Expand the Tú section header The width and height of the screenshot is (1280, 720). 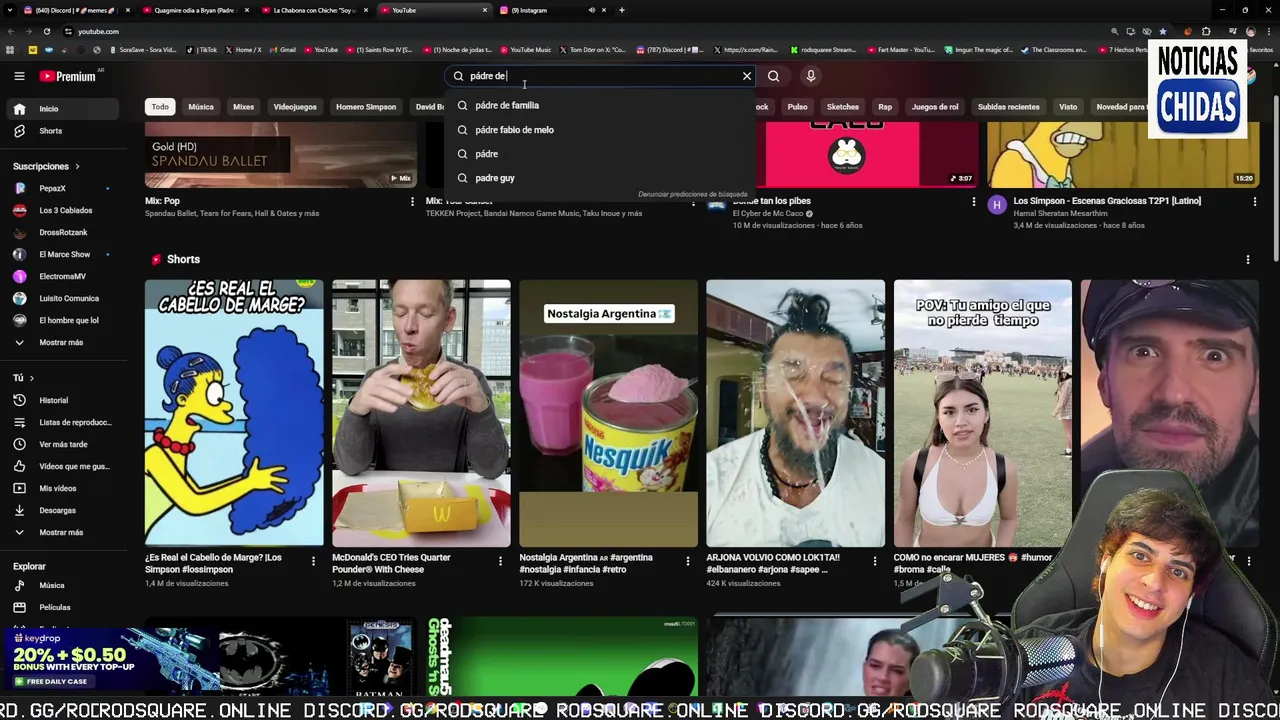23,378
